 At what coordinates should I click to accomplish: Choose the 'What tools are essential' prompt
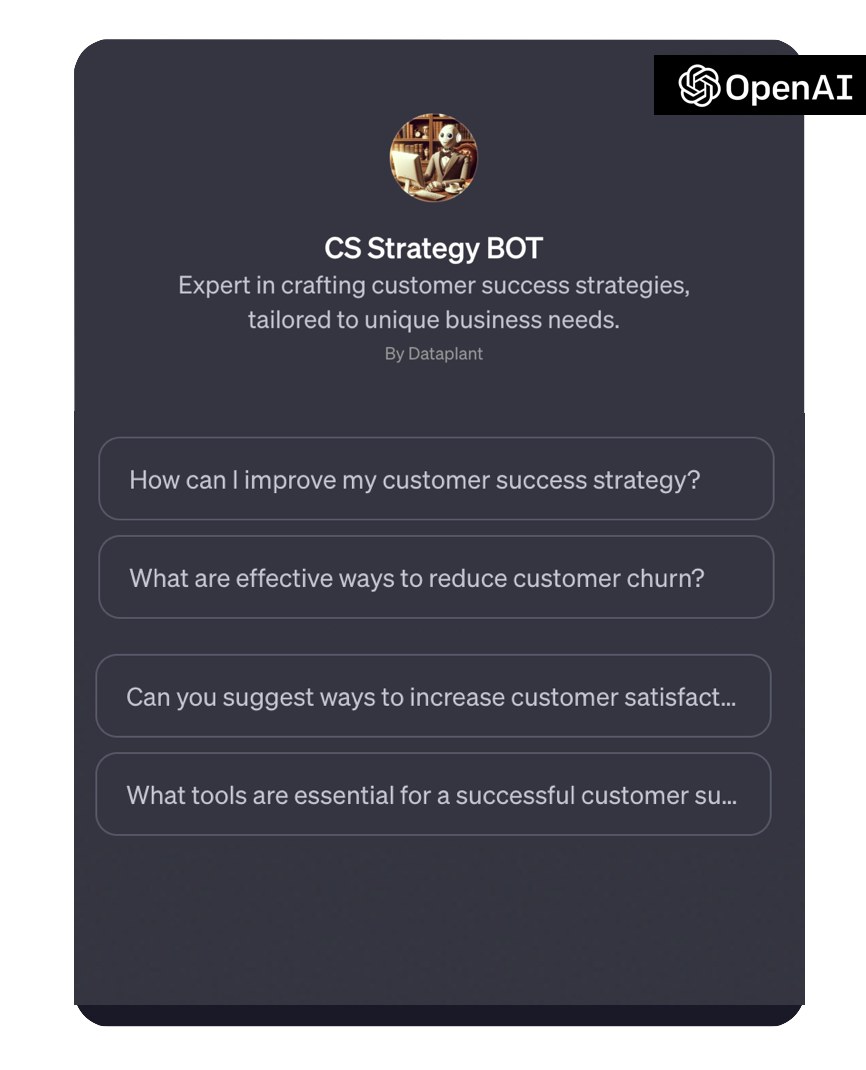click(433, 794)
